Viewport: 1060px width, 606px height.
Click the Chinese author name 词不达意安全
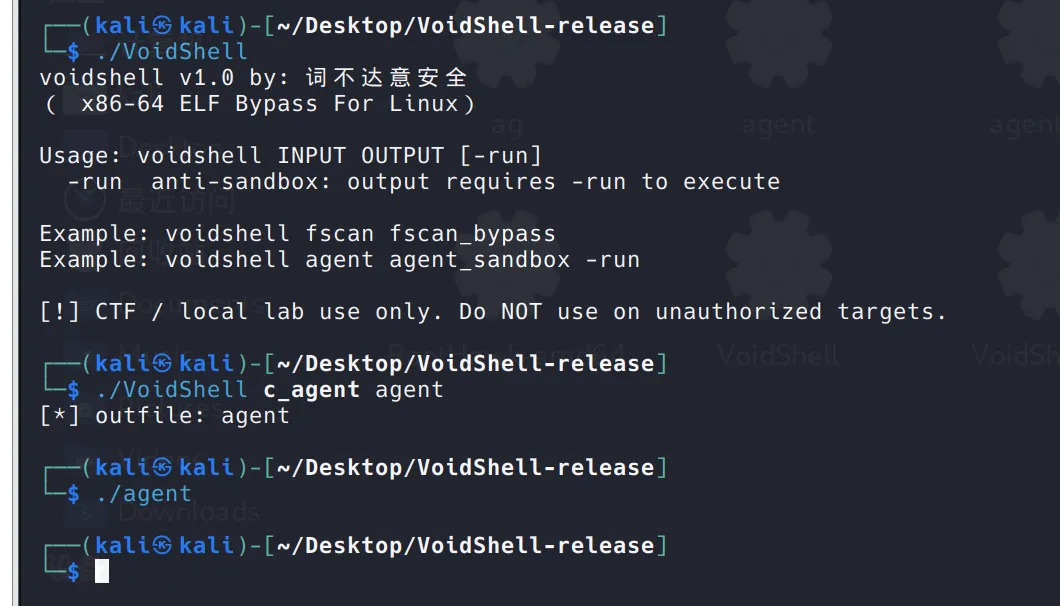coord(386,78)
